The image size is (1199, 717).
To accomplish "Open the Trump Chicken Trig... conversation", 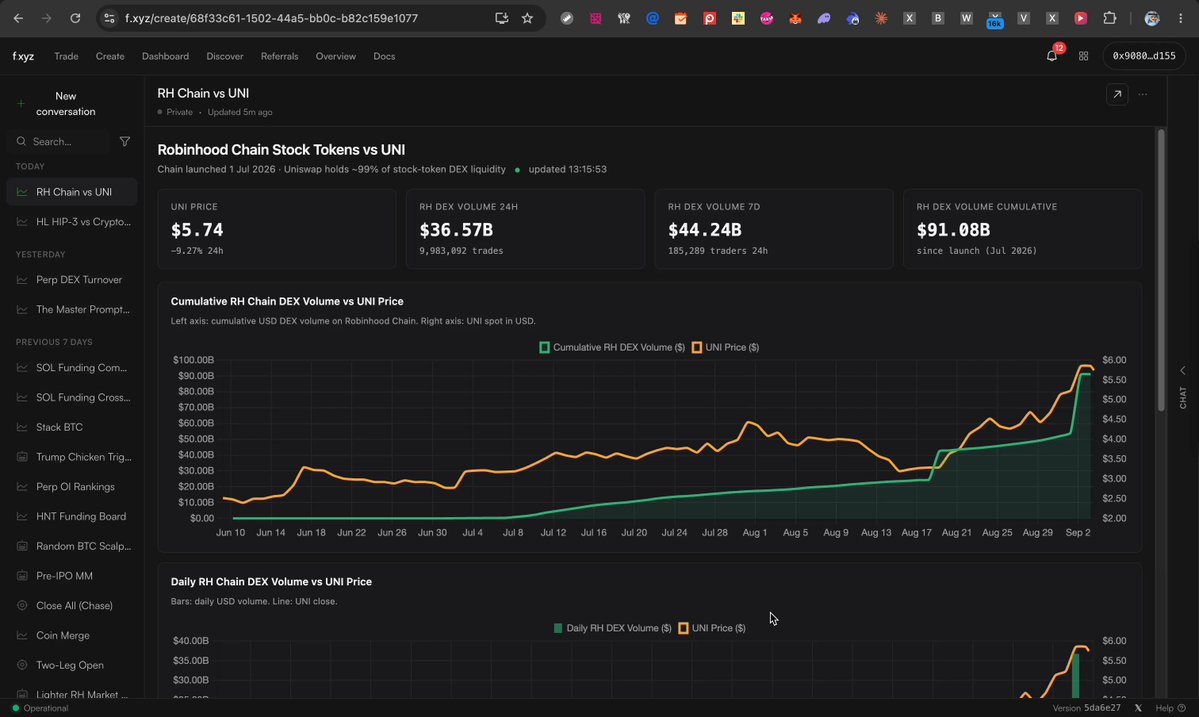I will (72, 457).
